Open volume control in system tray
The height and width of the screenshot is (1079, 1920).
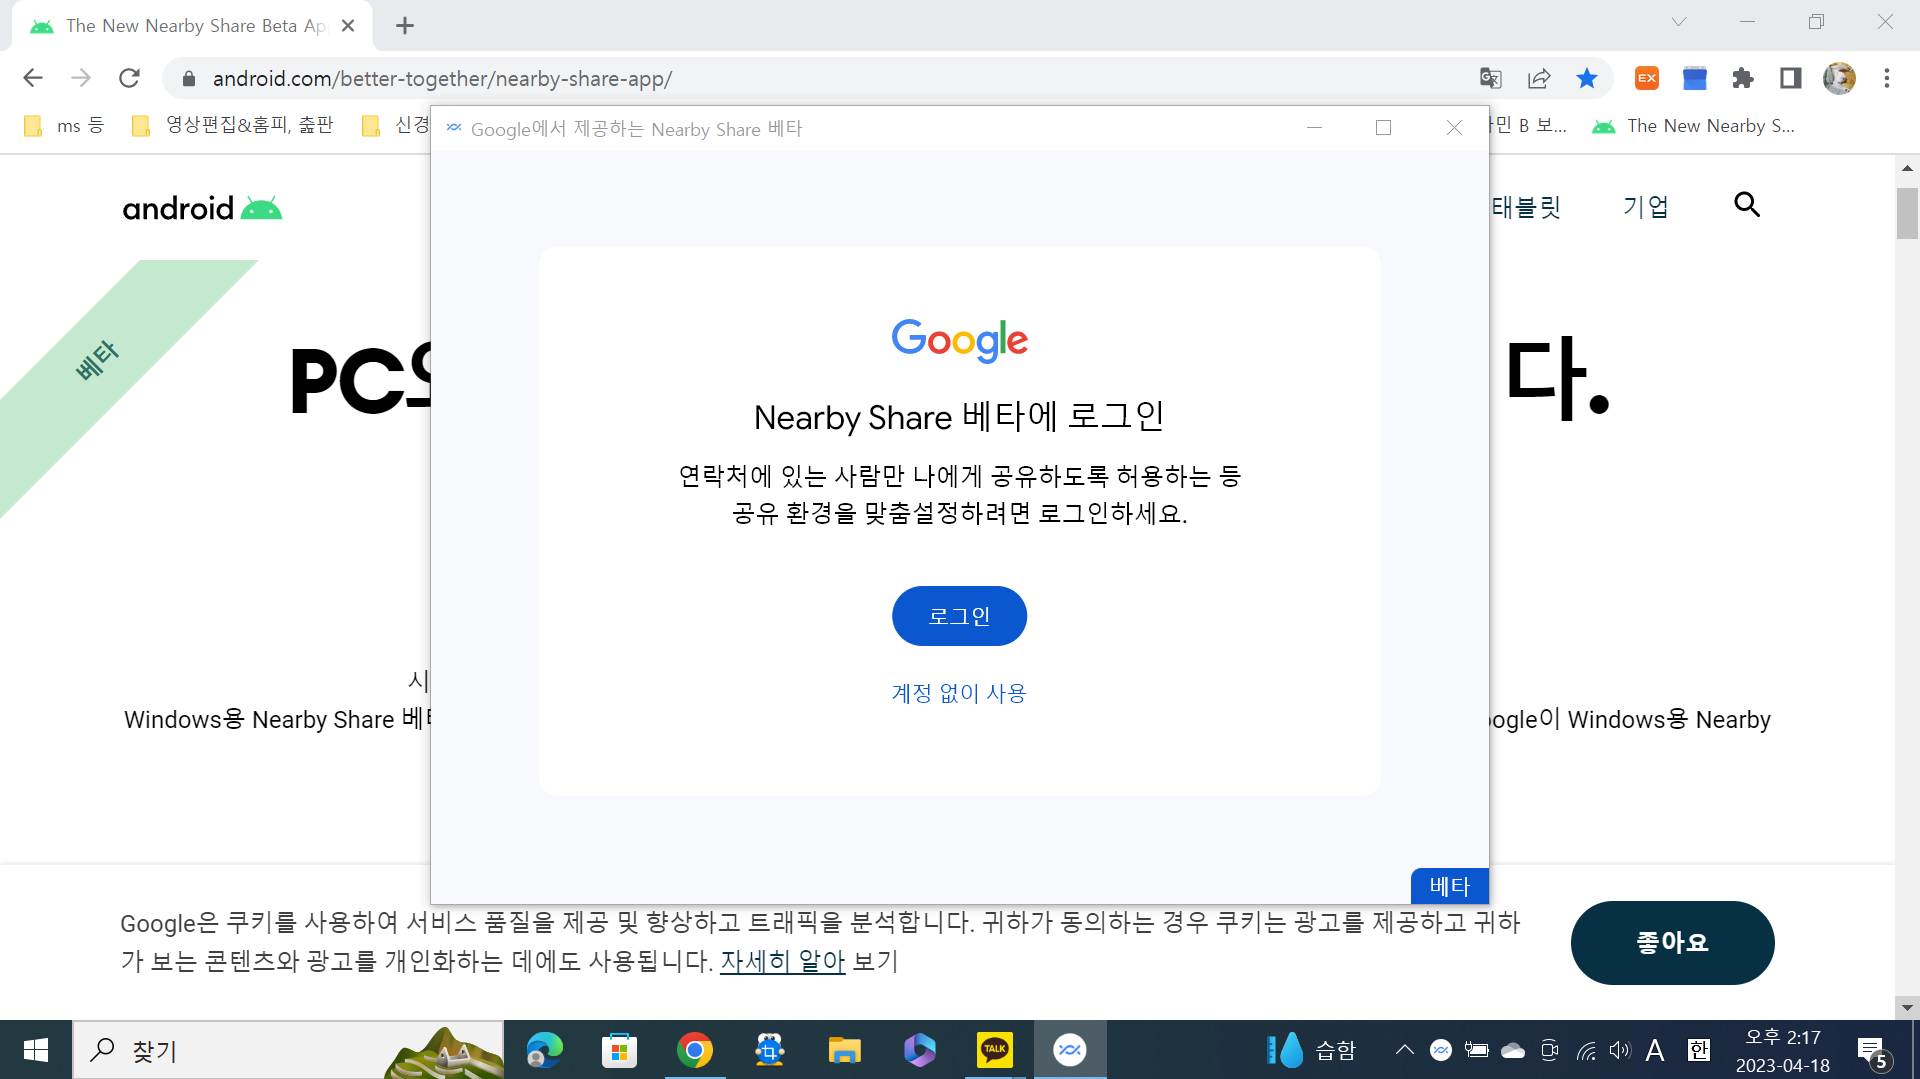[1620, 1050]
